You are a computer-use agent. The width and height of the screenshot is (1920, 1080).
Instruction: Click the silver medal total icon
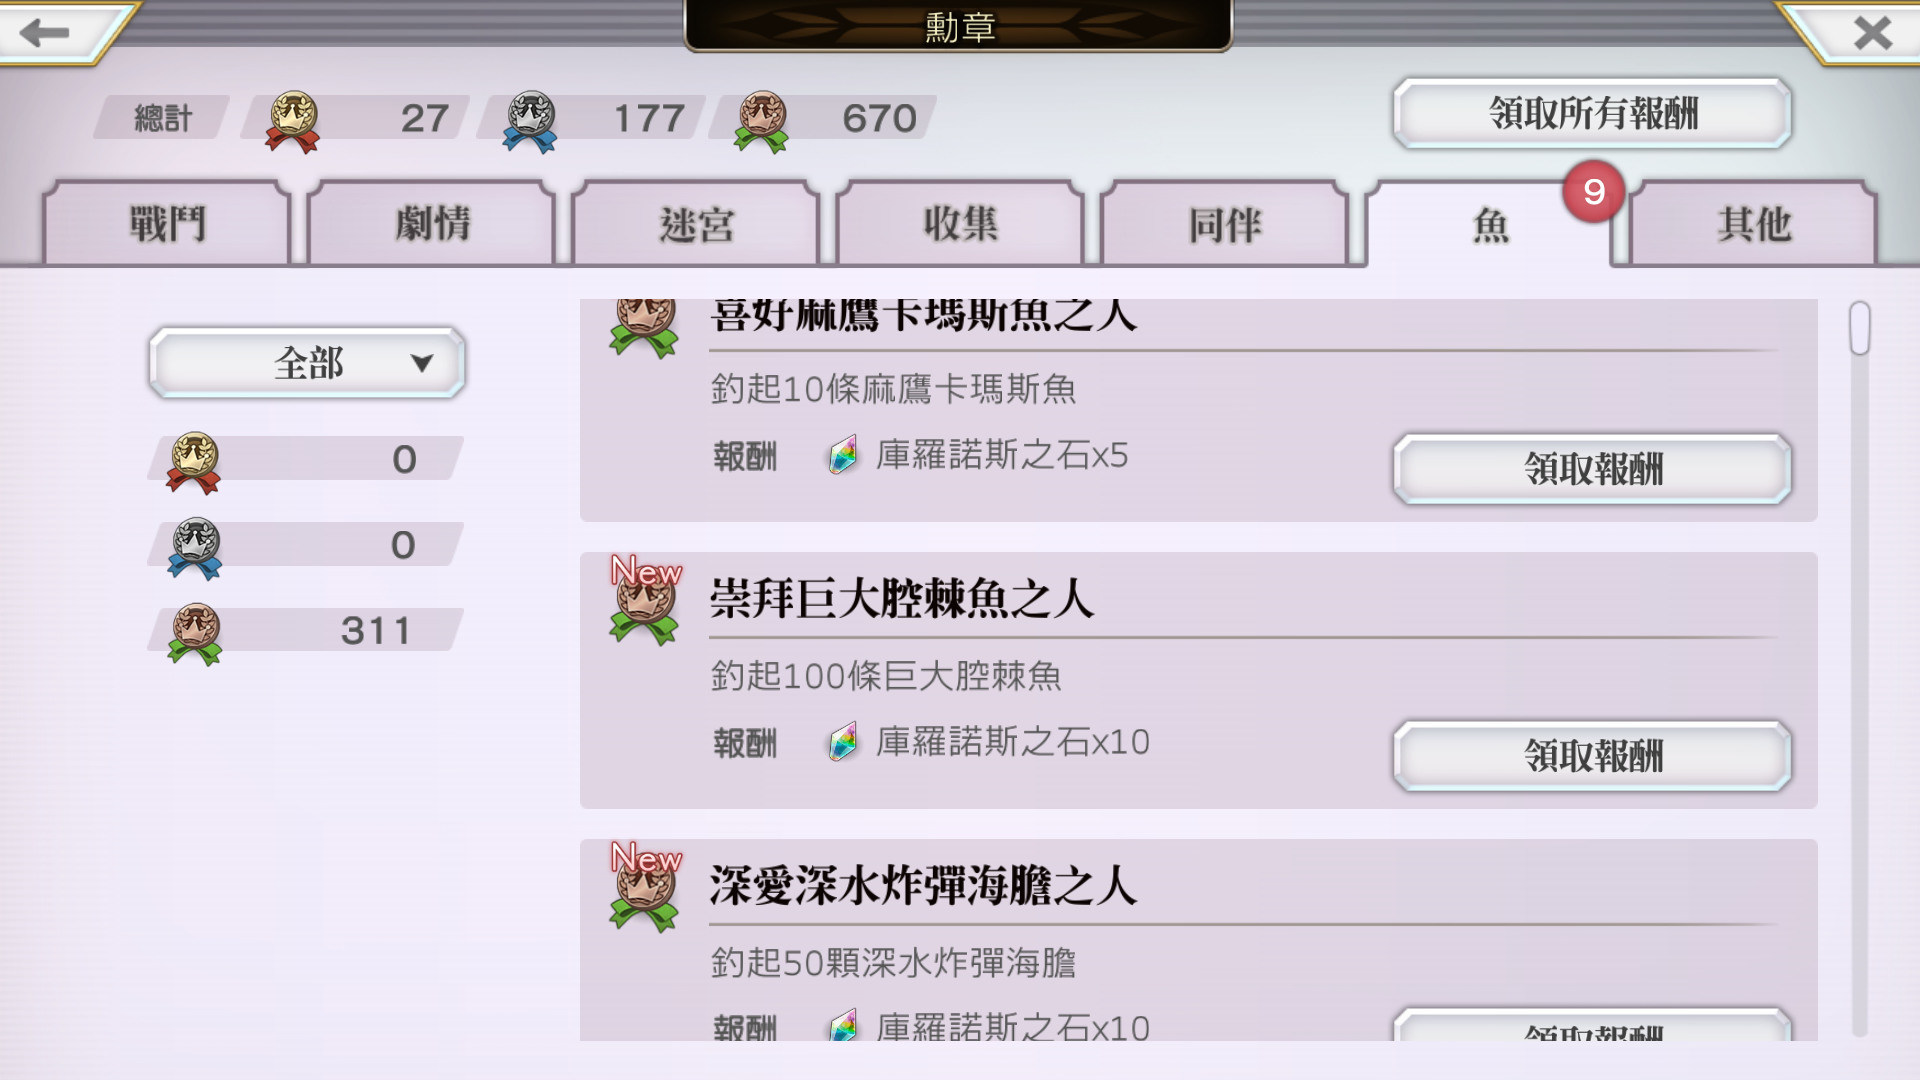530,122
